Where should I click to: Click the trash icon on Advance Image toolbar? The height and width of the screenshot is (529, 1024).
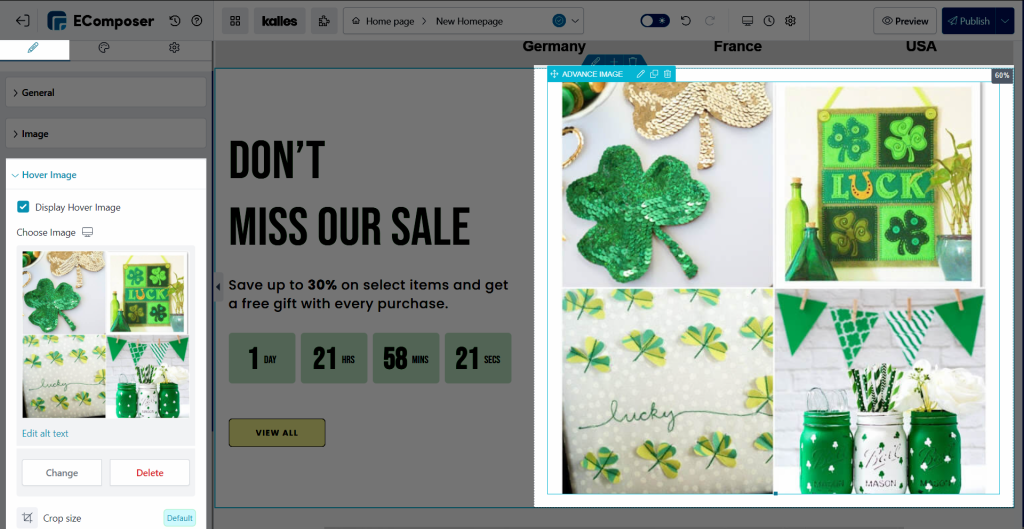coord(667,74)
